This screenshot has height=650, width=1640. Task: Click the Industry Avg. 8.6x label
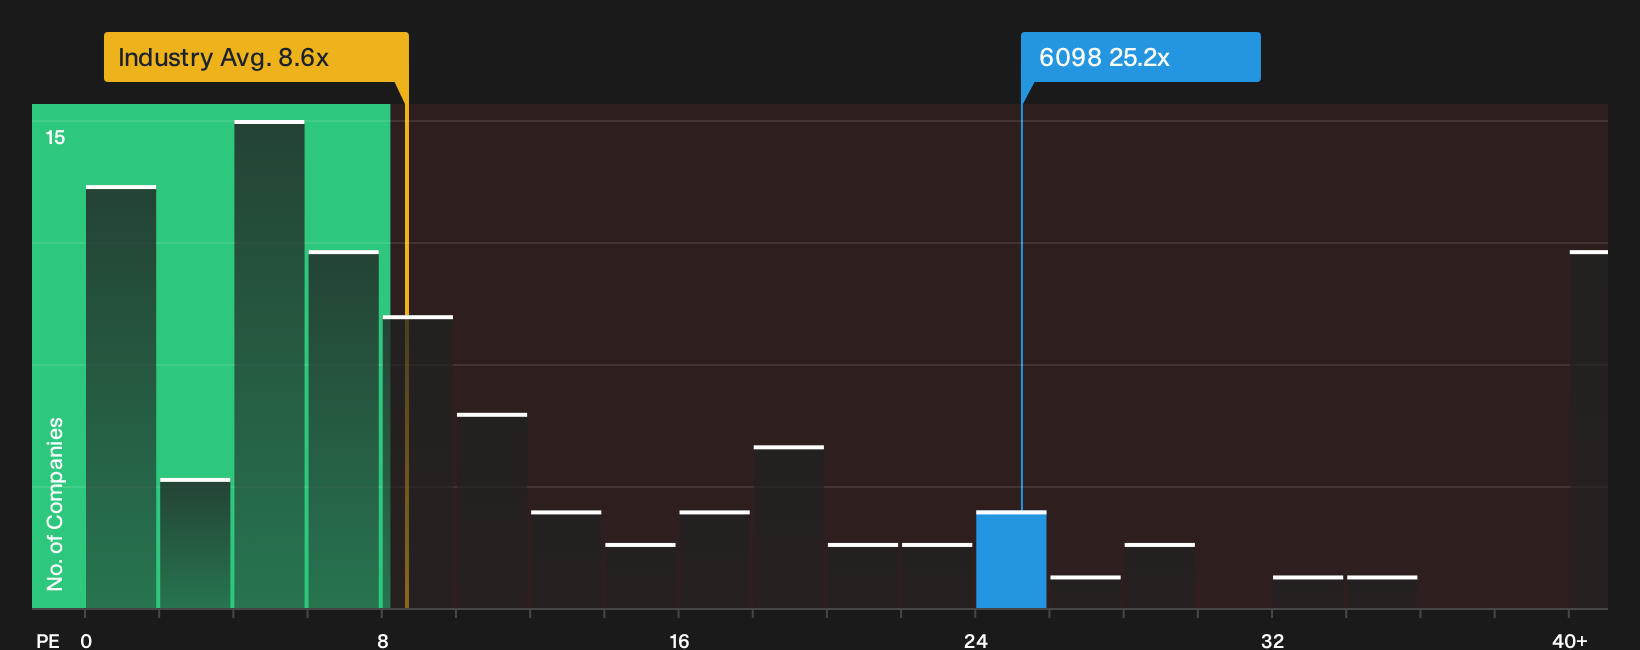click(x=256, y=57)
